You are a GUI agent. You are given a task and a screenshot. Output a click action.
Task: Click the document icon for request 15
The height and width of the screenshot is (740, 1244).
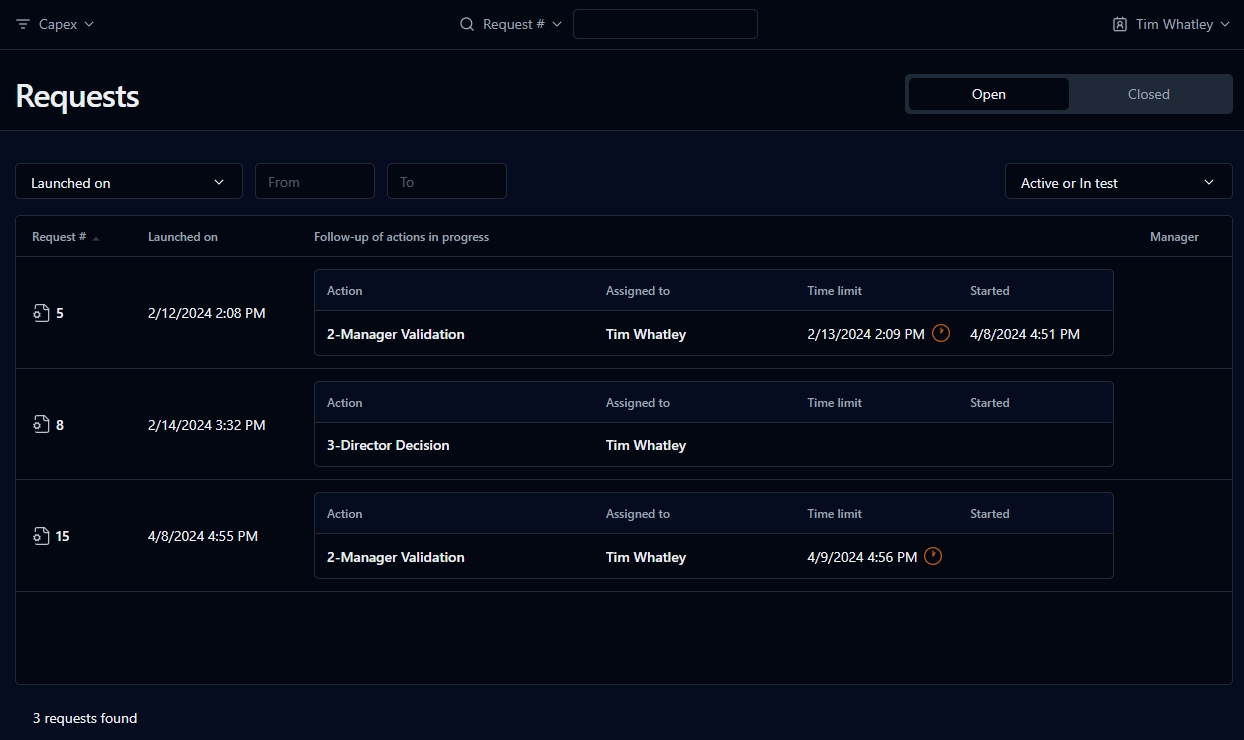(41, 536)
